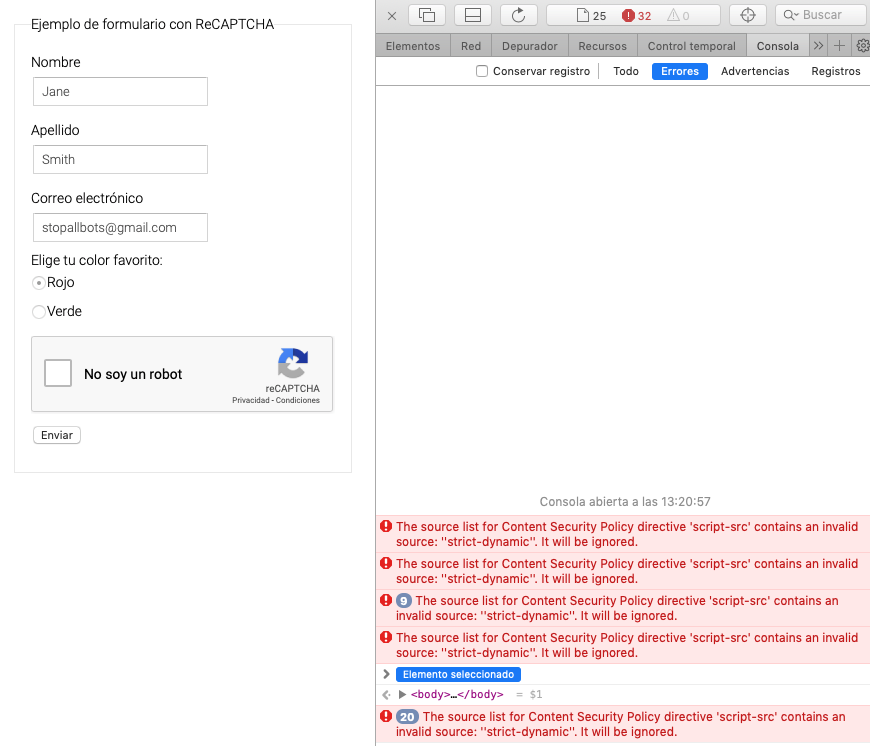Expand the repeated error with badge 20
This screenshot has height=746, width=870.
[386, 716]
